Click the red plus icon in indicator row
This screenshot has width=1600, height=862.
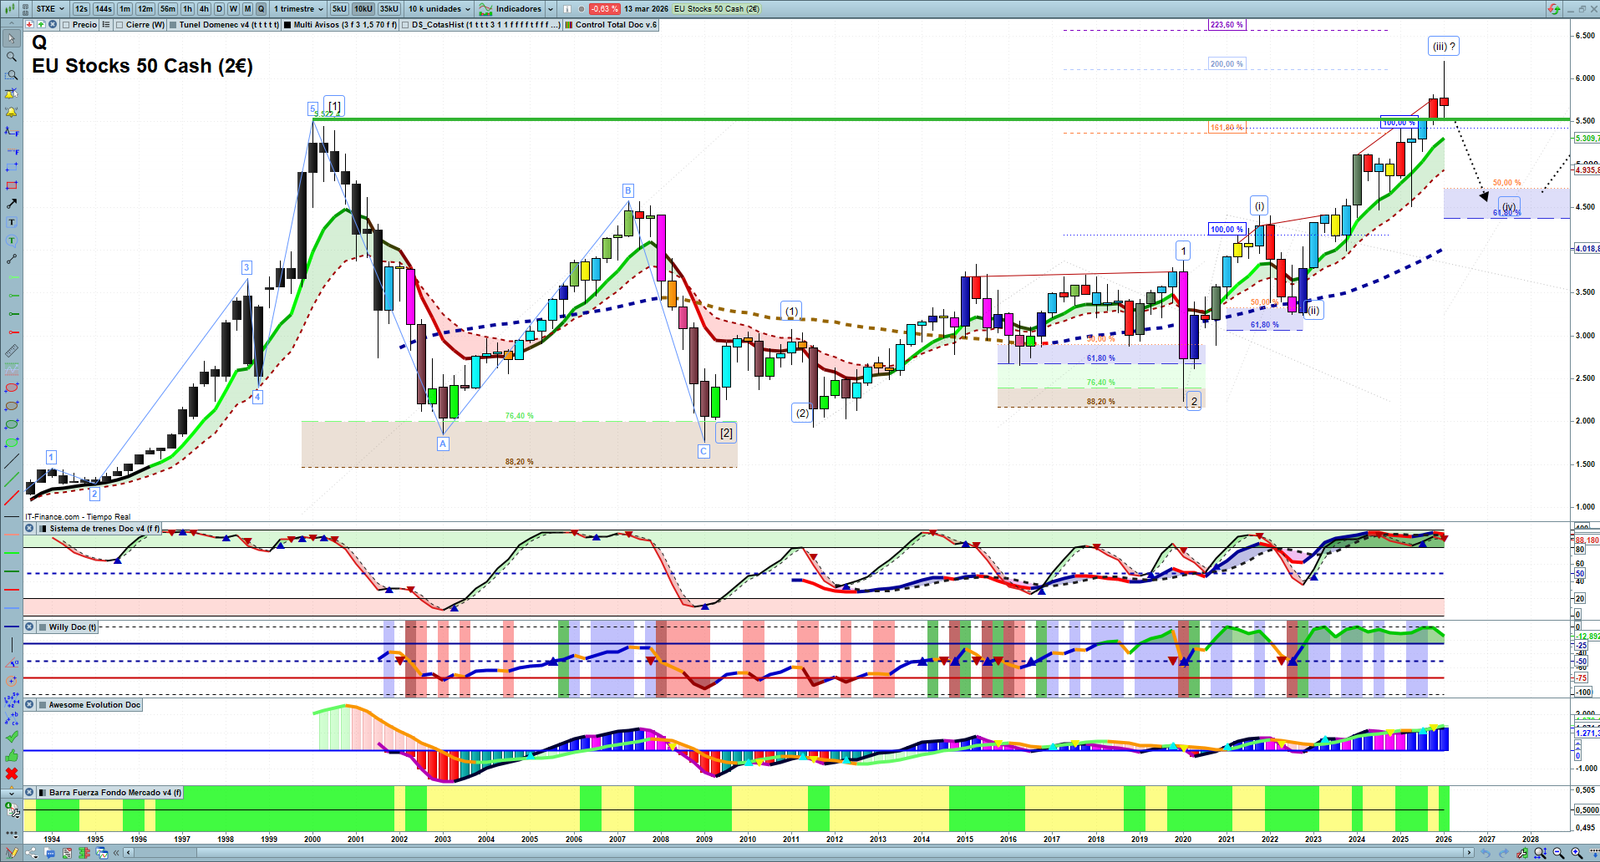pyautogui.click(x=30, y=25)
